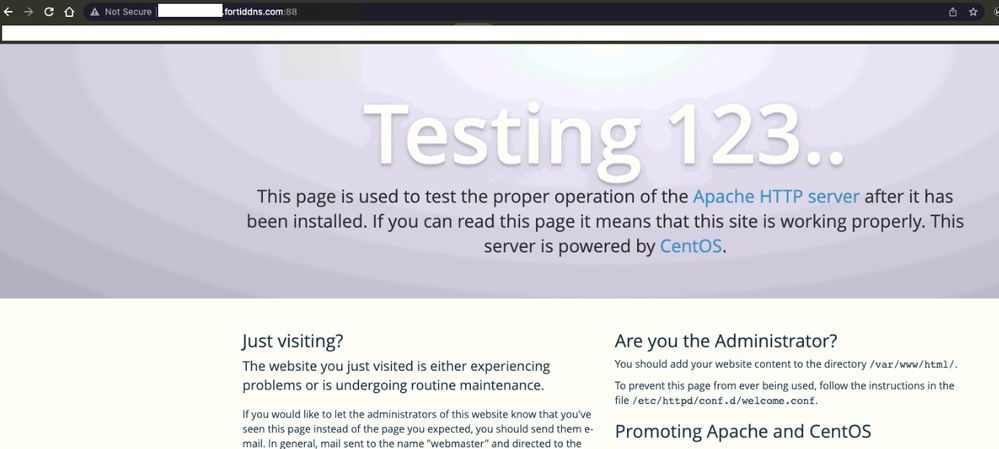The height and width of the screenshot is (449, 999).
Task: Click the browser back arrow
Action: pyautogui.click(x=8, y=11)
